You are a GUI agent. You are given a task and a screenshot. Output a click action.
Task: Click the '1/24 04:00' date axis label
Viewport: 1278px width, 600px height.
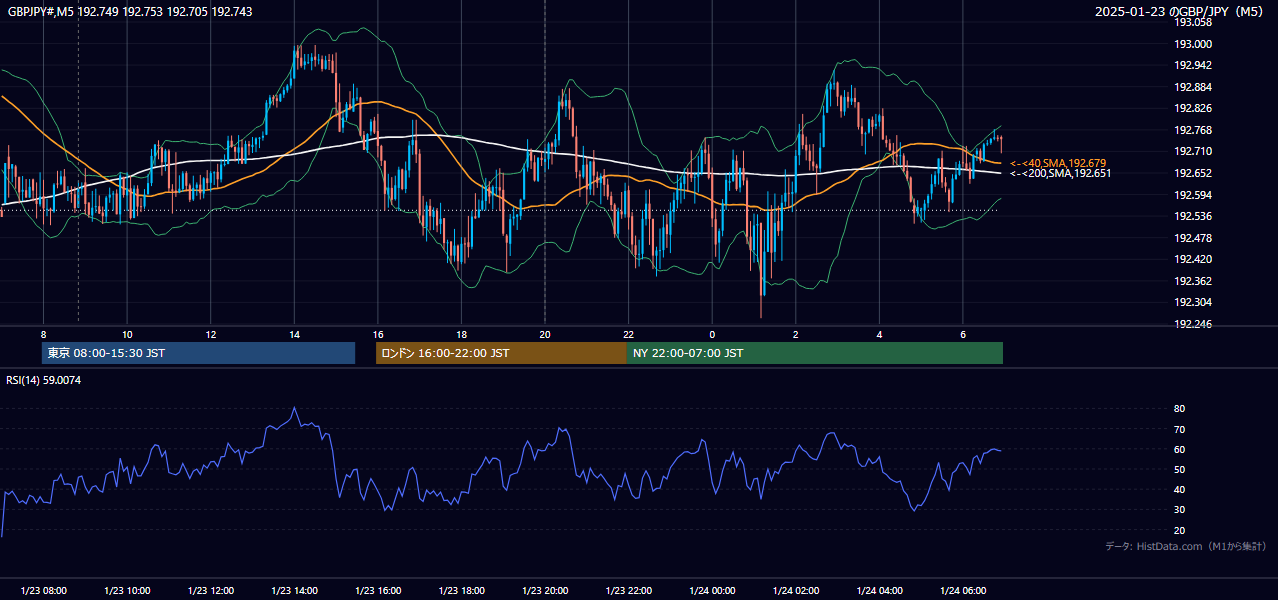click(879, 591)
